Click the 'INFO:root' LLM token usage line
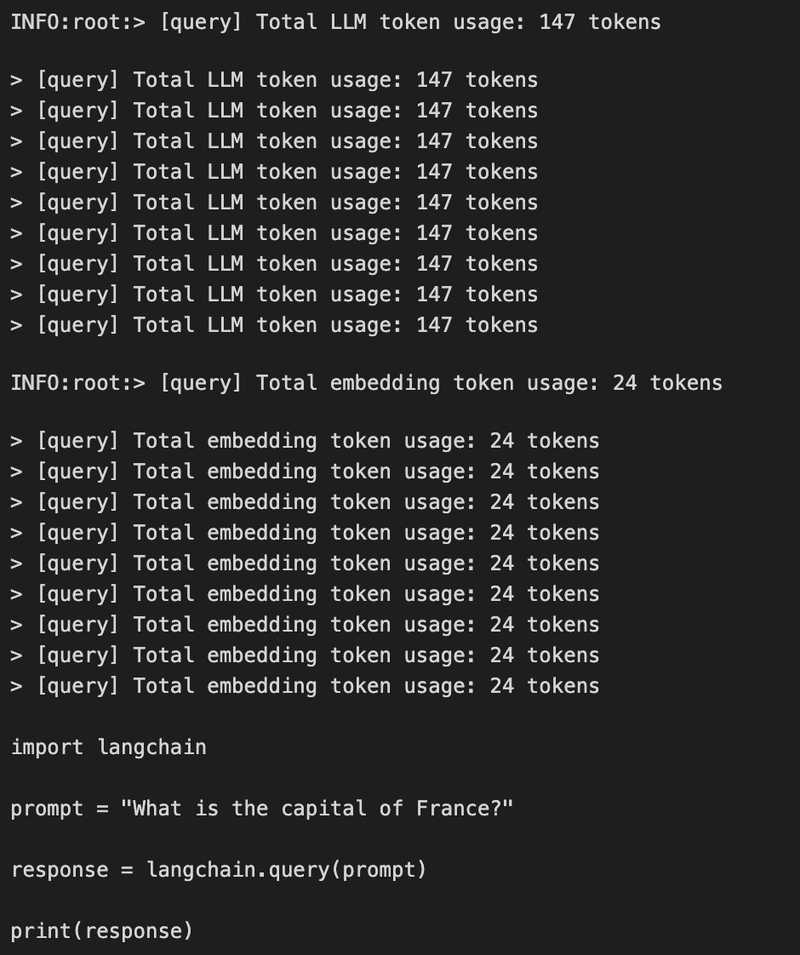The height and width of the screenshot is (955, 800). click(336, 23)
